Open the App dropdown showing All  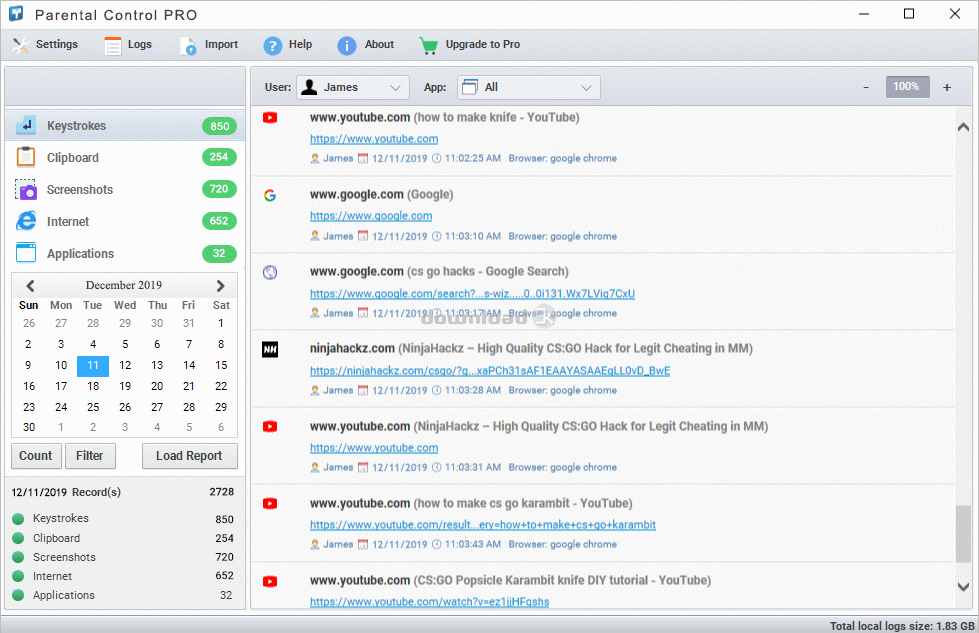point(529,87)
